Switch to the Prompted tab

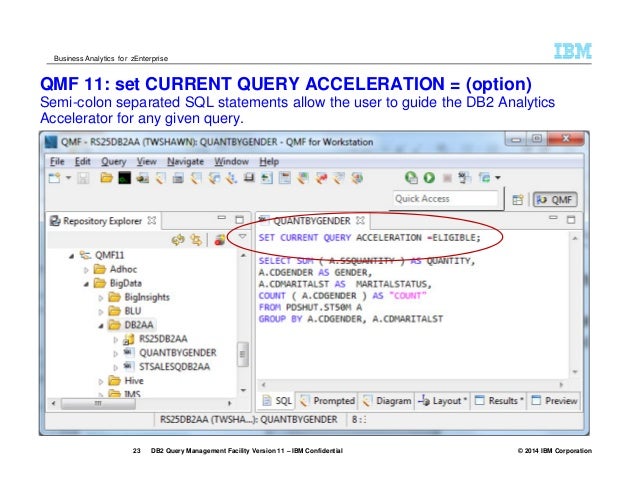pos(327,401)
